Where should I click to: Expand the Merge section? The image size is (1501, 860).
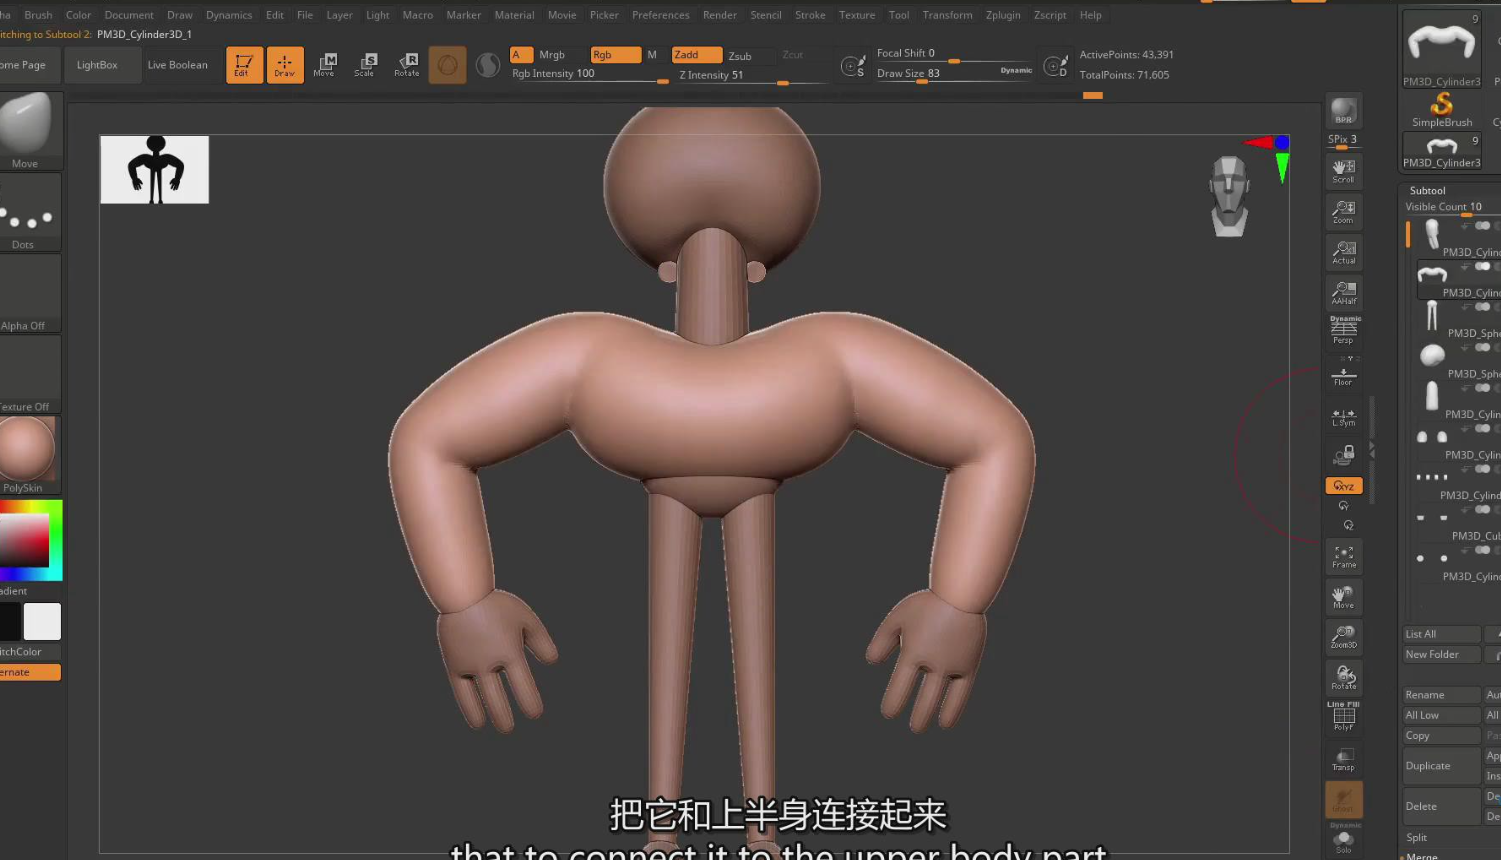(1422, 856)
